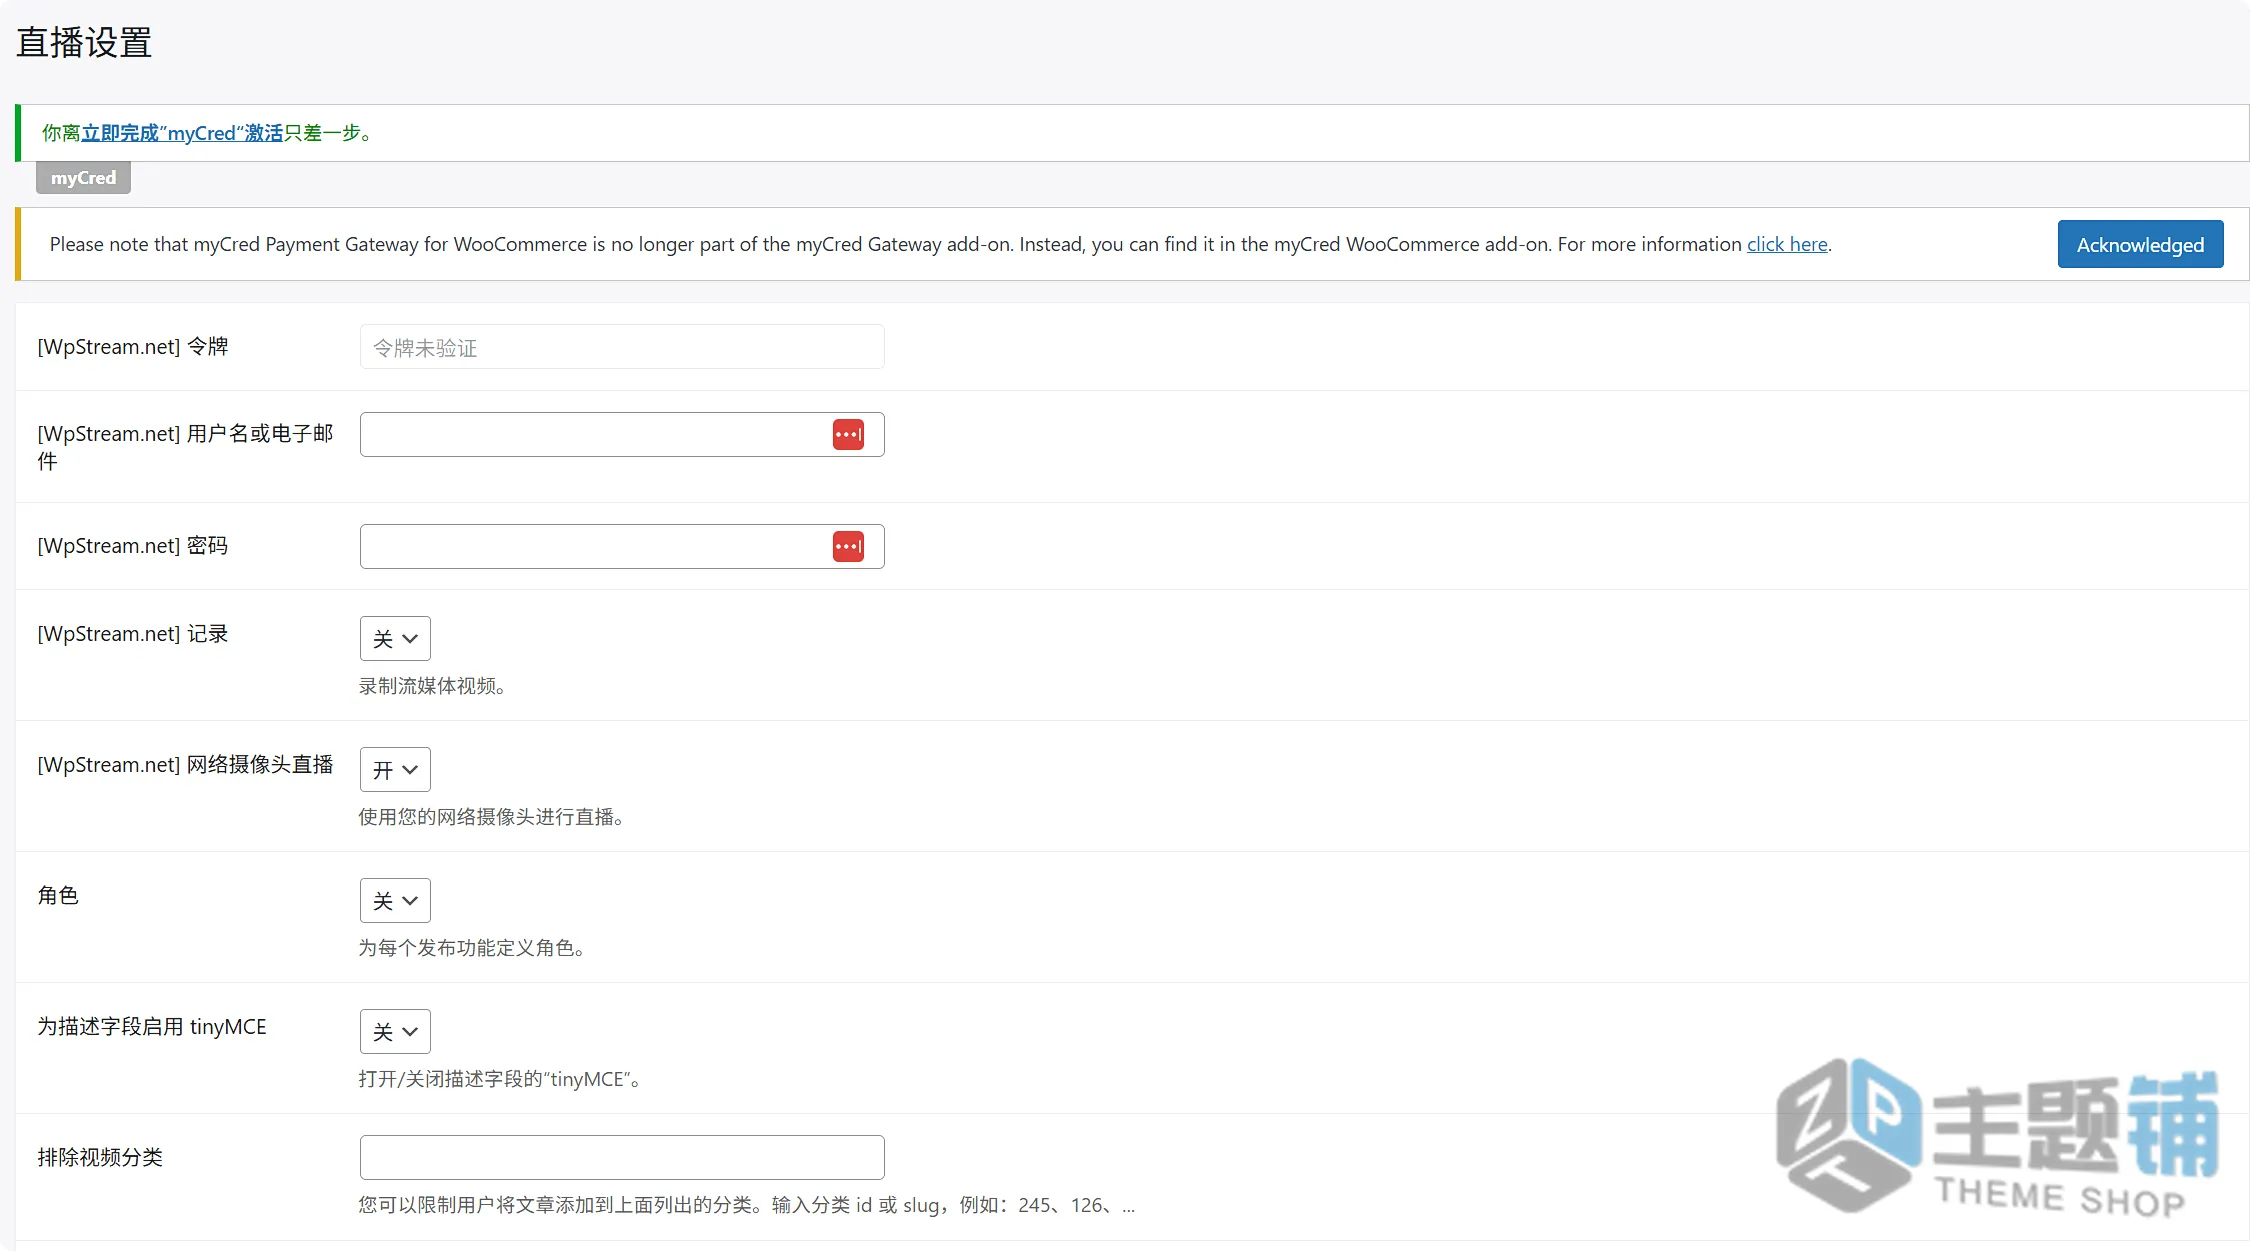Focus the 令牌 token input field
The height and width of the screenshot is (1251, 2250).
(622, 347)
